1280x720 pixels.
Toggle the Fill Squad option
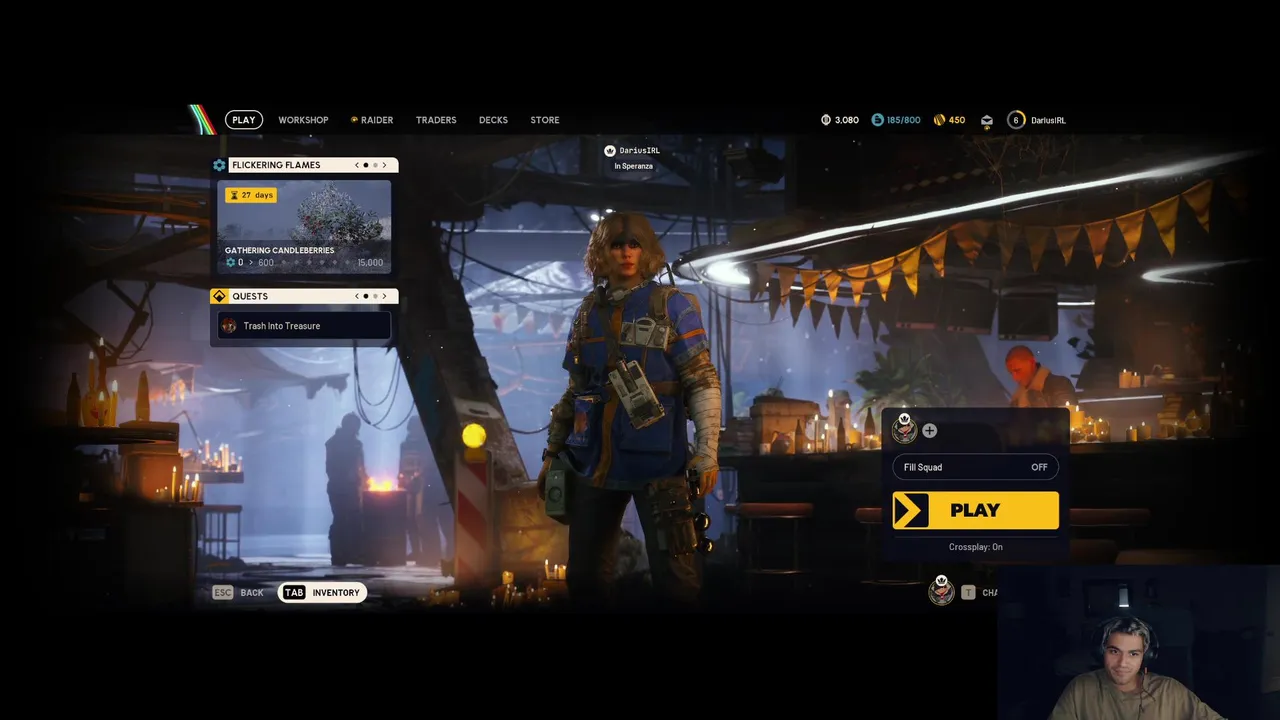click(x=975, y=467)
